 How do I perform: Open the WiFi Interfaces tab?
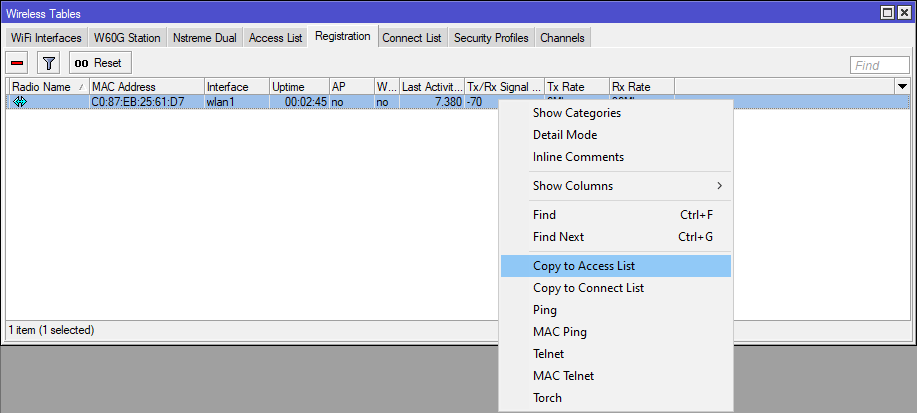(47, 38)
